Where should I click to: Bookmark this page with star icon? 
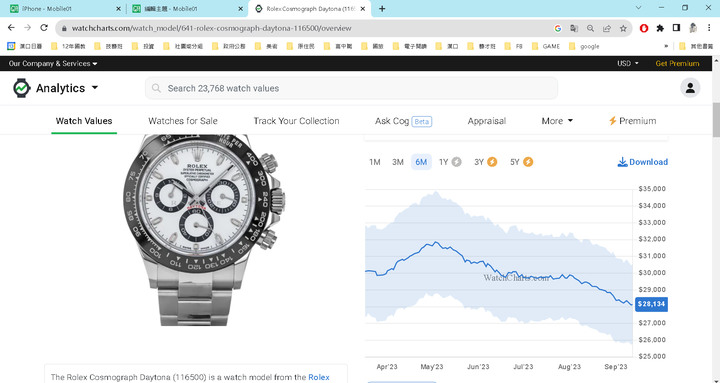[x=623, y=28]
